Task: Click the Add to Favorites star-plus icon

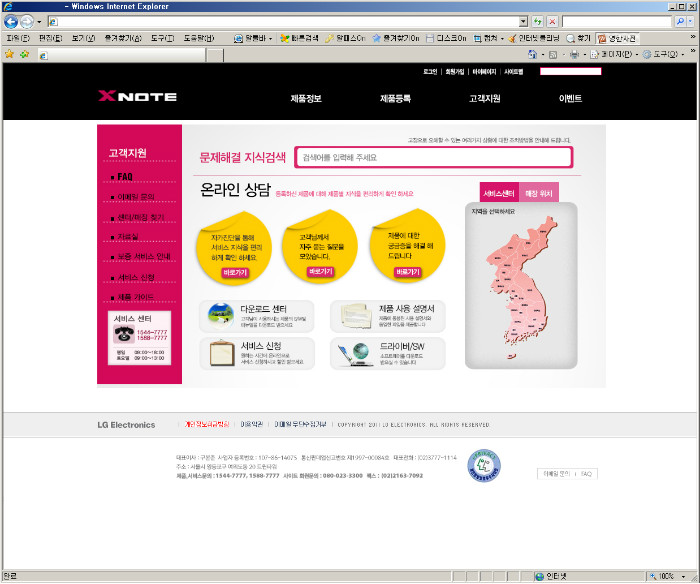Action: tap(24, 54)
